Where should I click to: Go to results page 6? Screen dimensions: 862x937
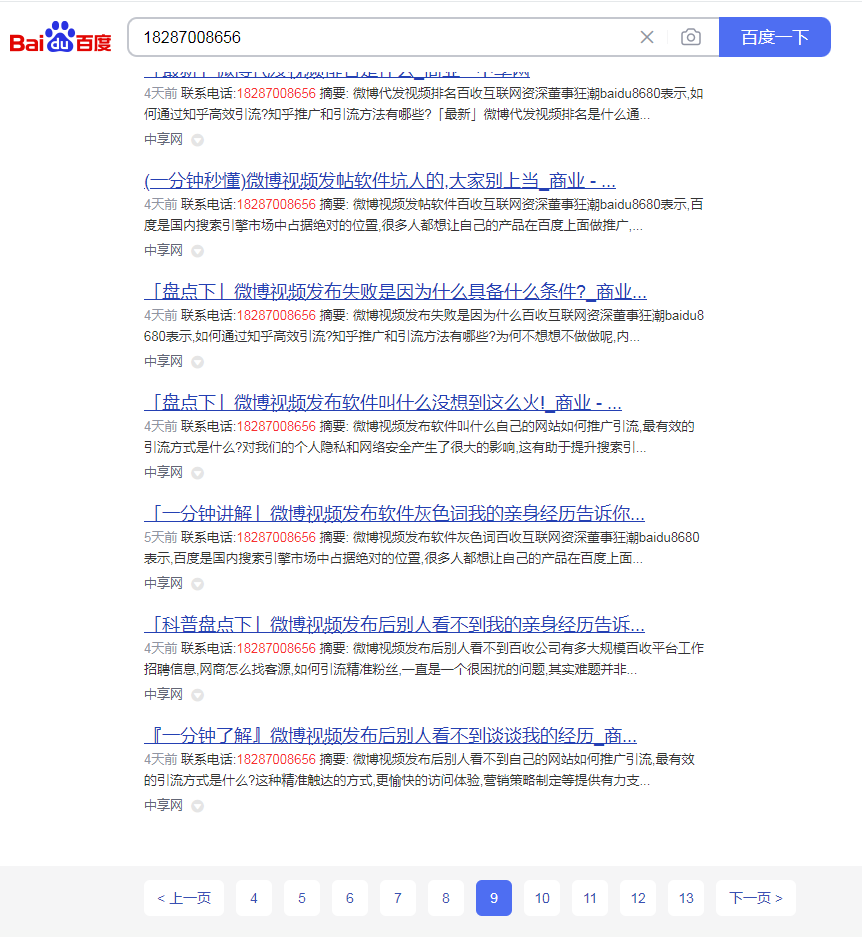pyautogui.click(x=350, y=898)
